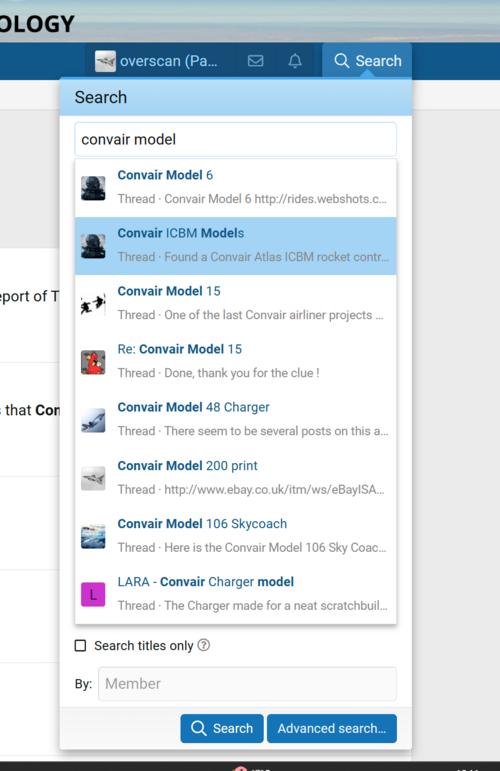
Task: Open Convair Model 15 thread result
Action: point(235,304)
